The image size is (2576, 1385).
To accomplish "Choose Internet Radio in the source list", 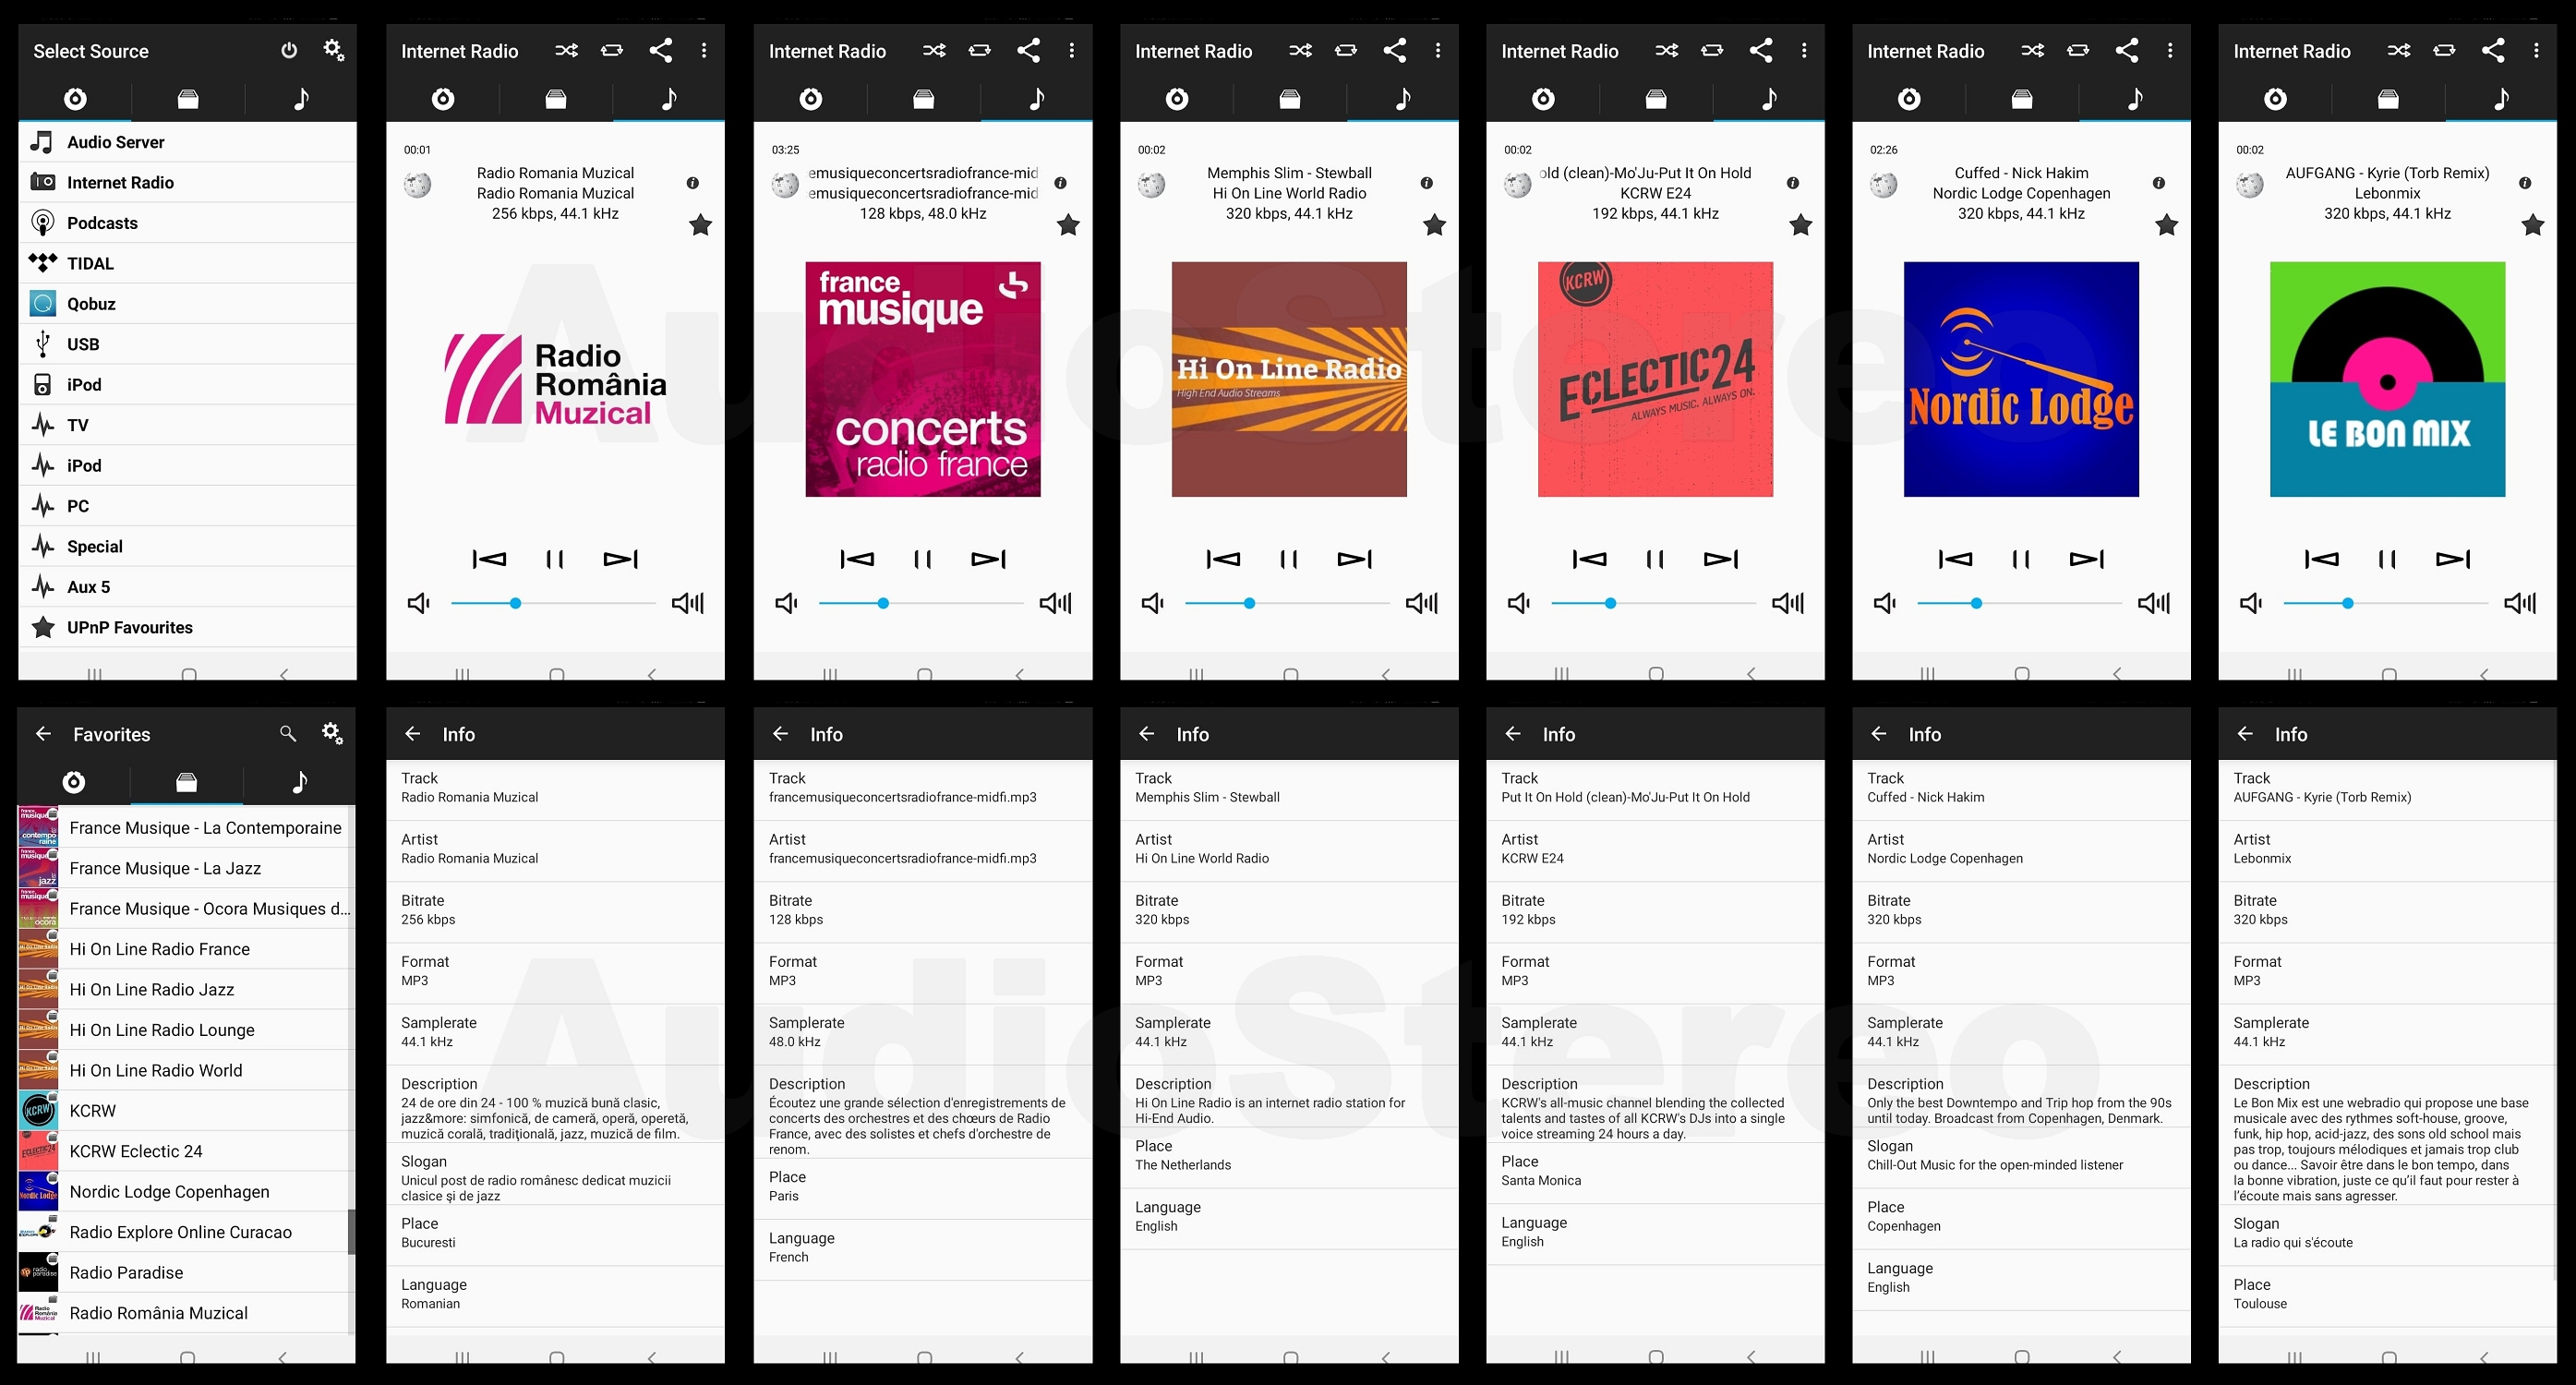I will point(187,182).
